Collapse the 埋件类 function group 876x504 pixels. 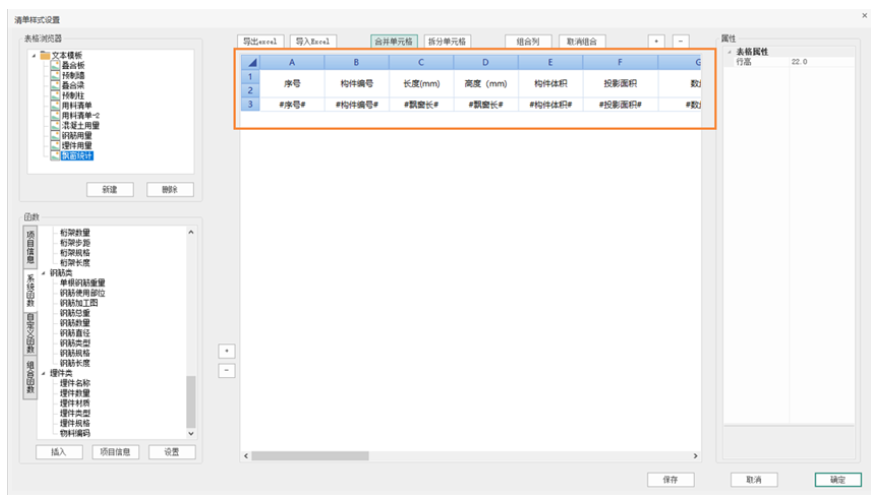(44, 373)
